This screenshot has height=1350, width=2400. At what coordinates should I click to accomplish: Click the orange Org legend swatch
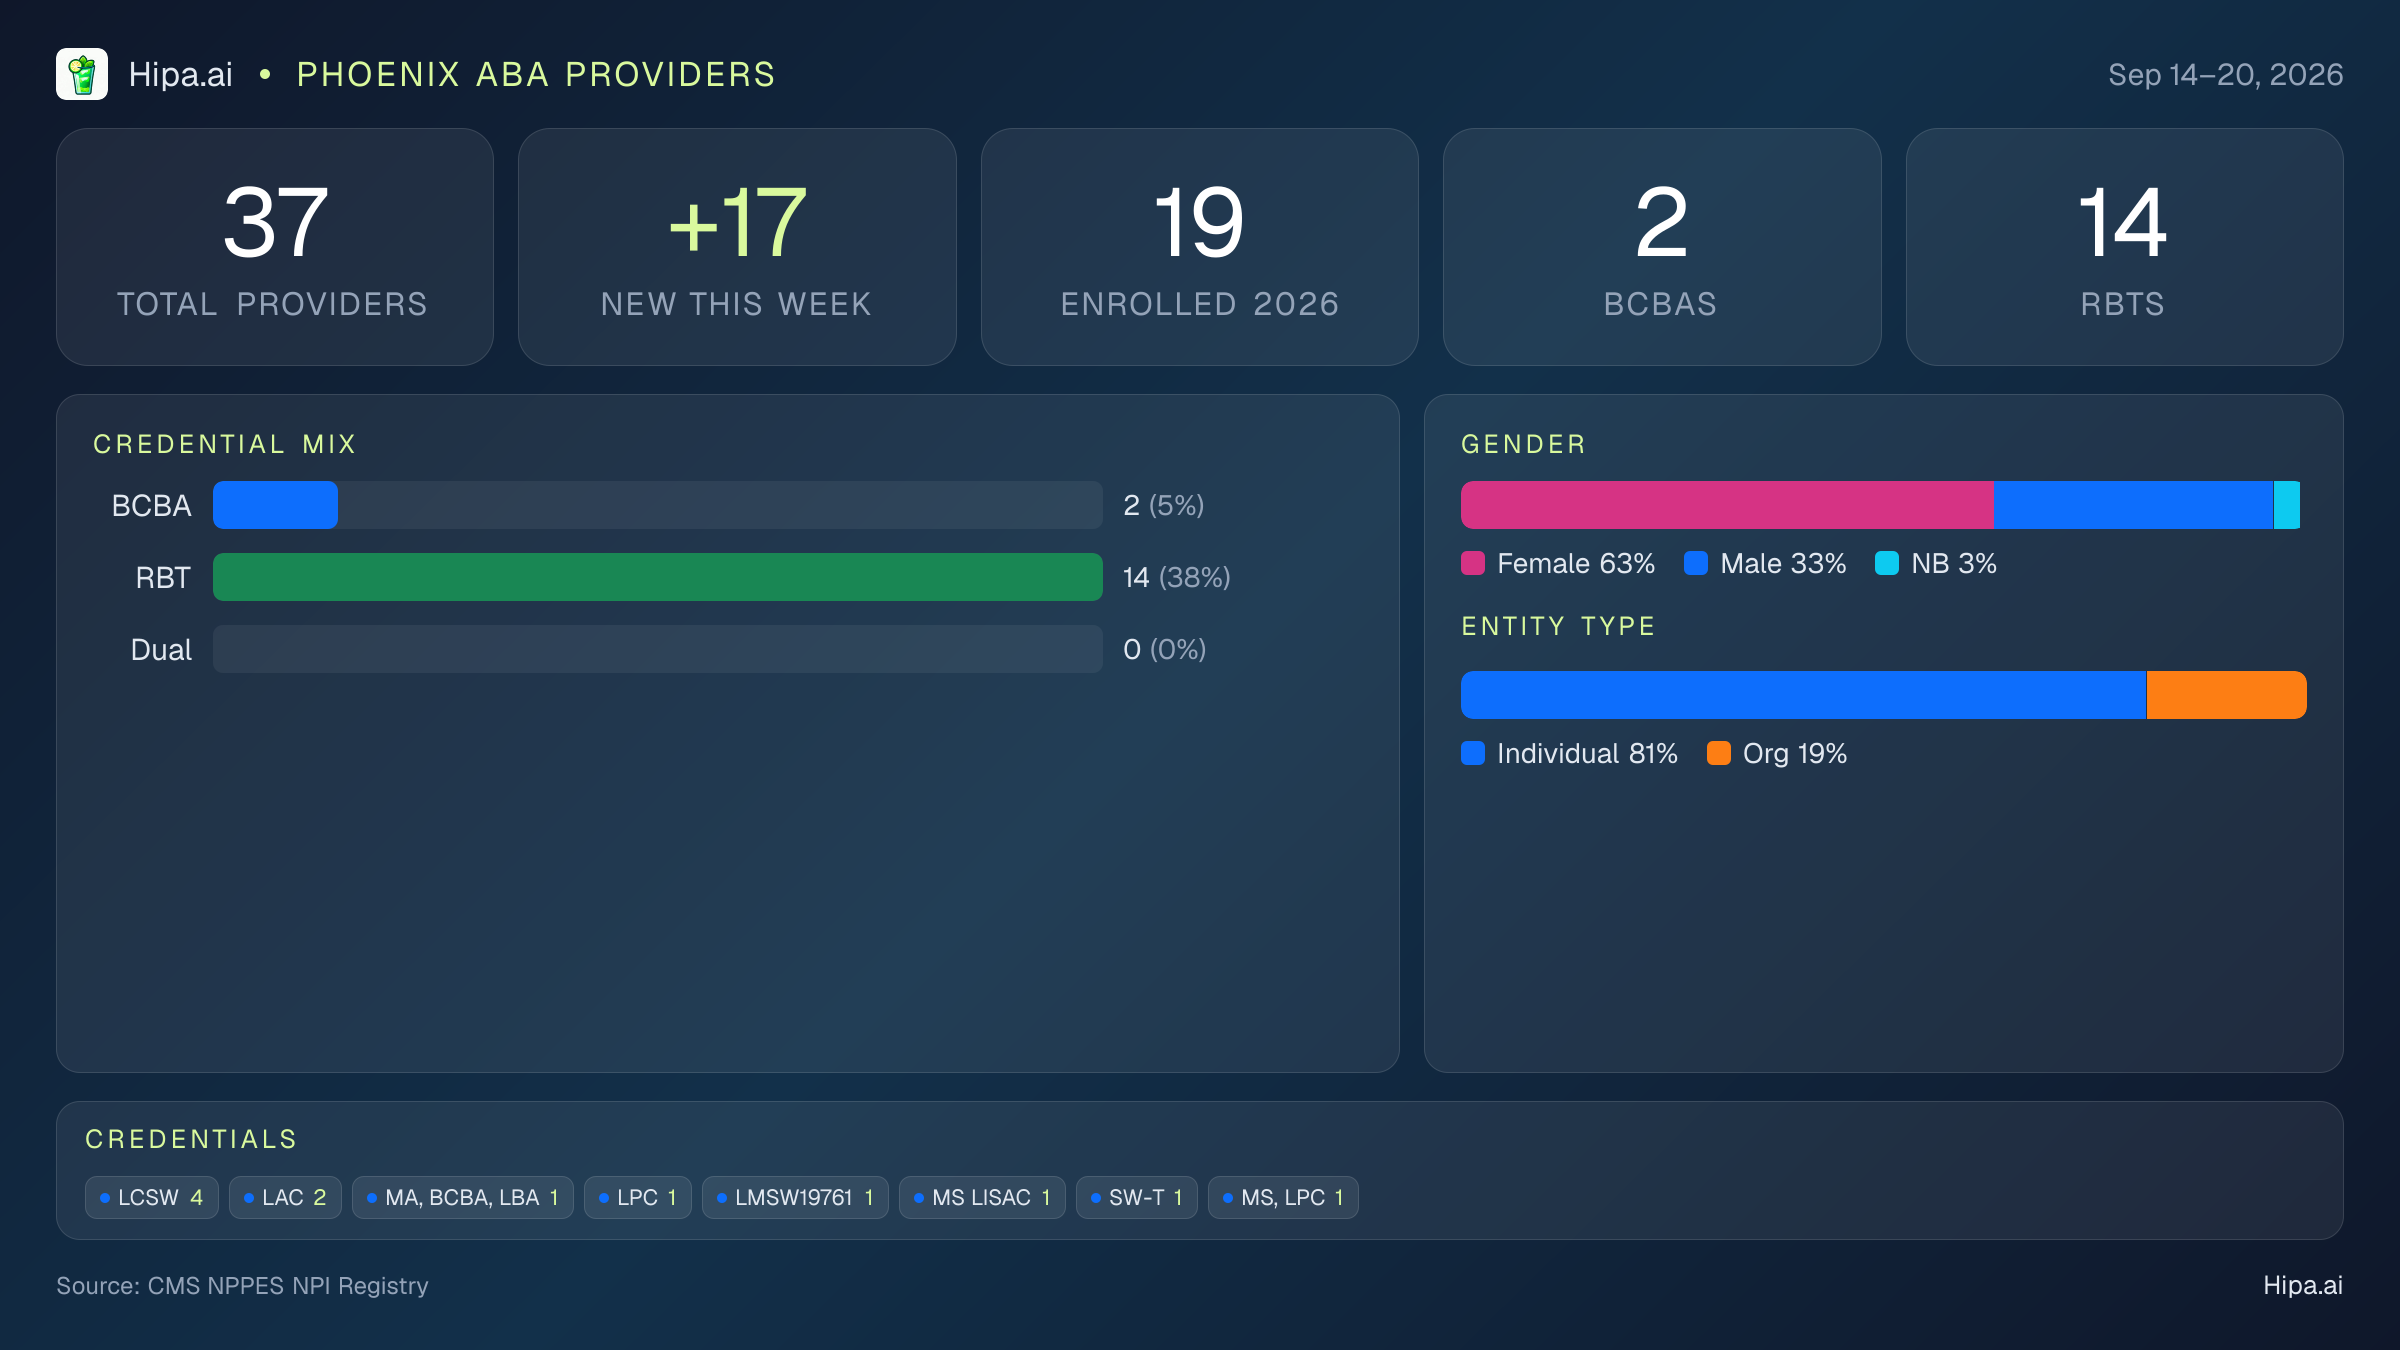coord(1719,753)
